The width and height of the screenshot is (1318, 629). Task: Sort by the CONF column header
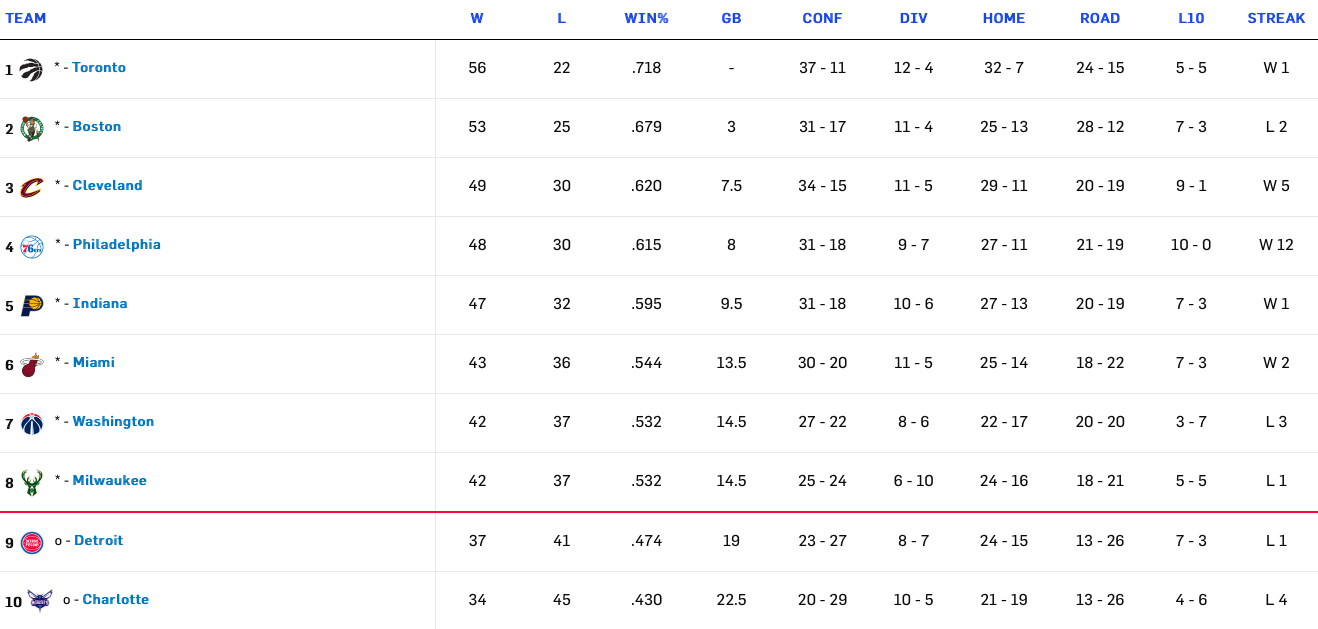pos(822,18)
